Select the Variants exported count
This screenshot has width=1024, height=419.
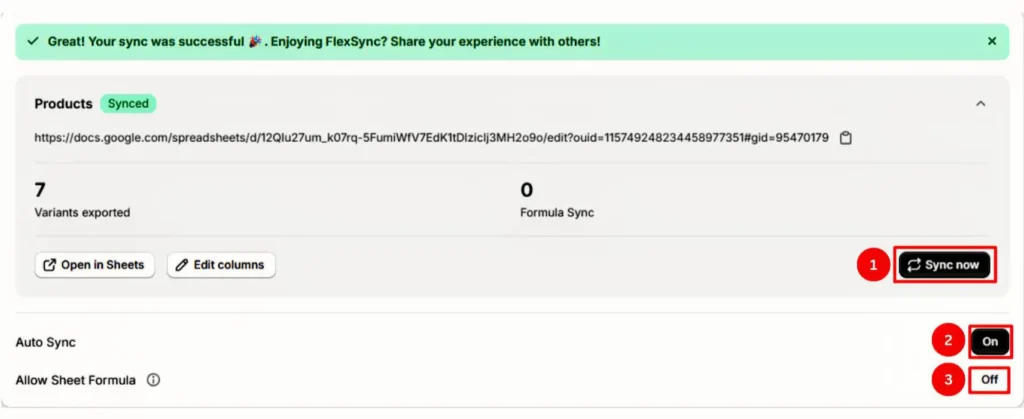[40, 190]
